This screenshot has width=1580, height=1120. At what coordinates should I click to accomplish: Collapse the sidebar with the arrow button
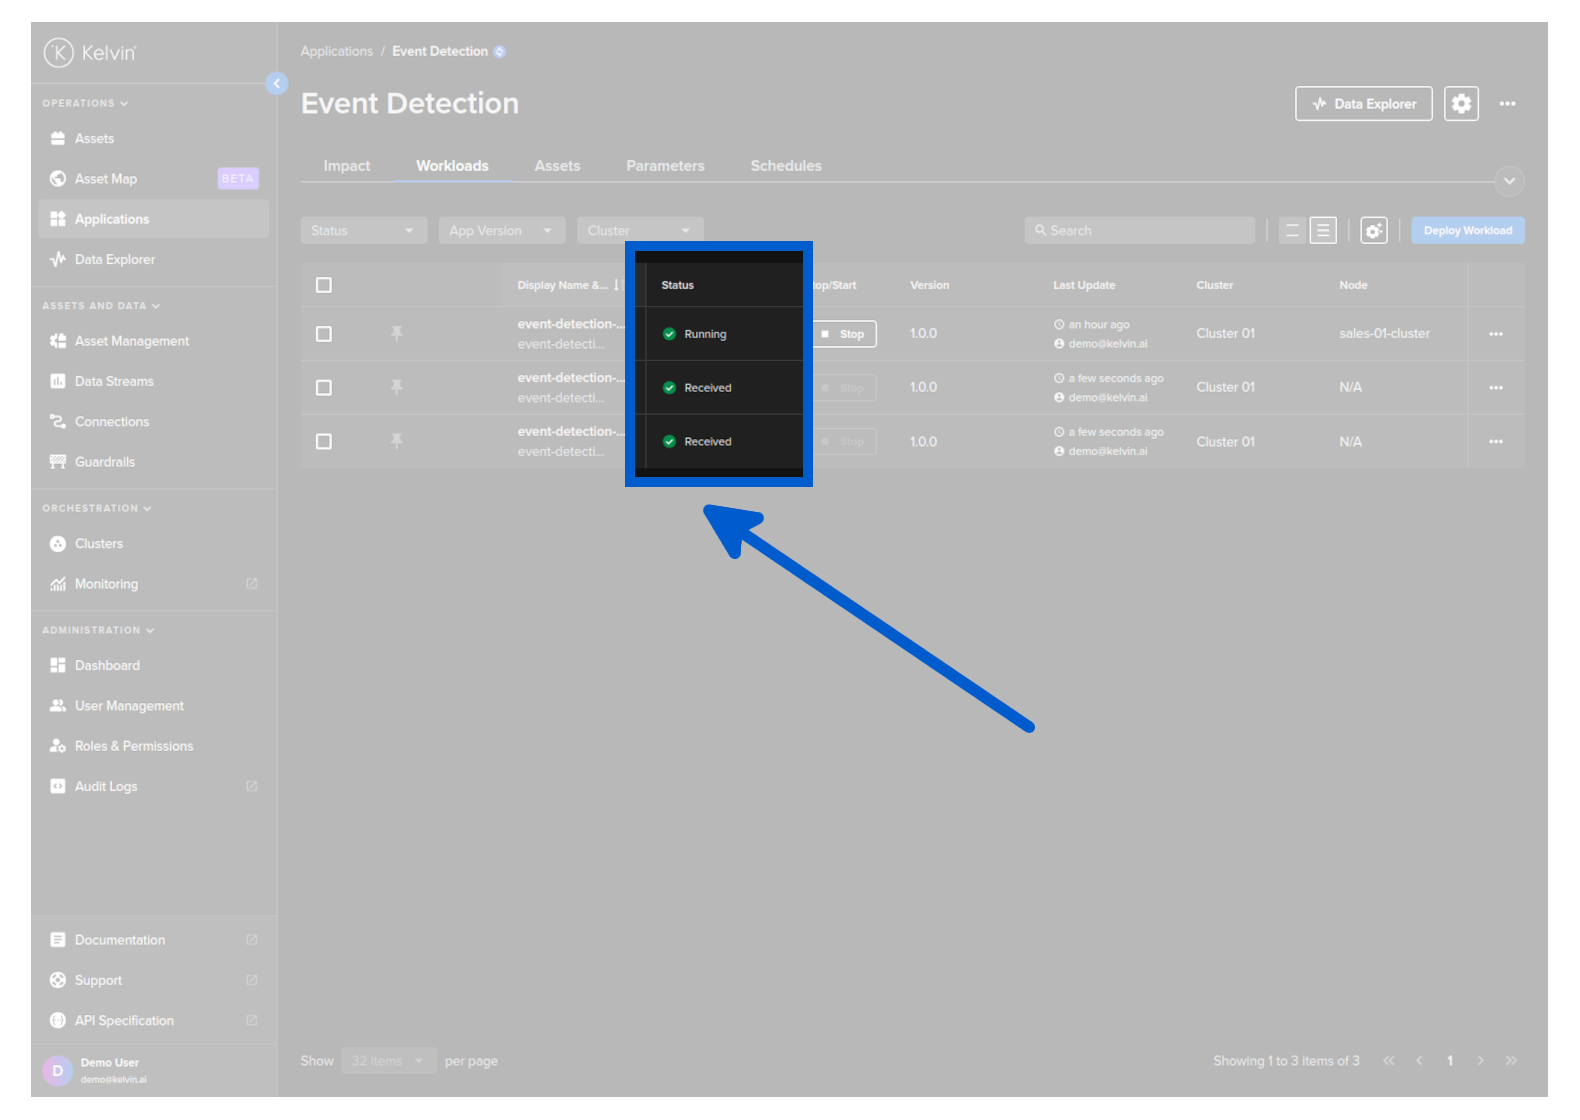tap(277, 84)
